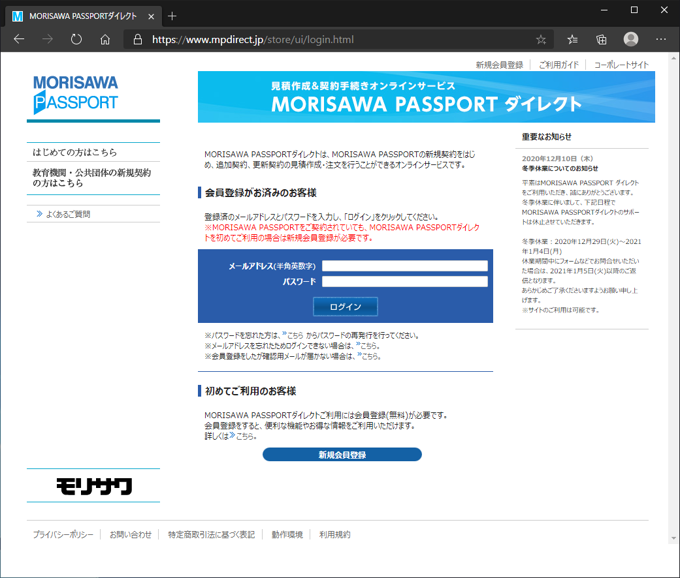Image resolution: width=680 pixels, height=578 pixels.
Task: Click the 会員登録がお済みのお客様 heading
Action: tap(261, 193)
